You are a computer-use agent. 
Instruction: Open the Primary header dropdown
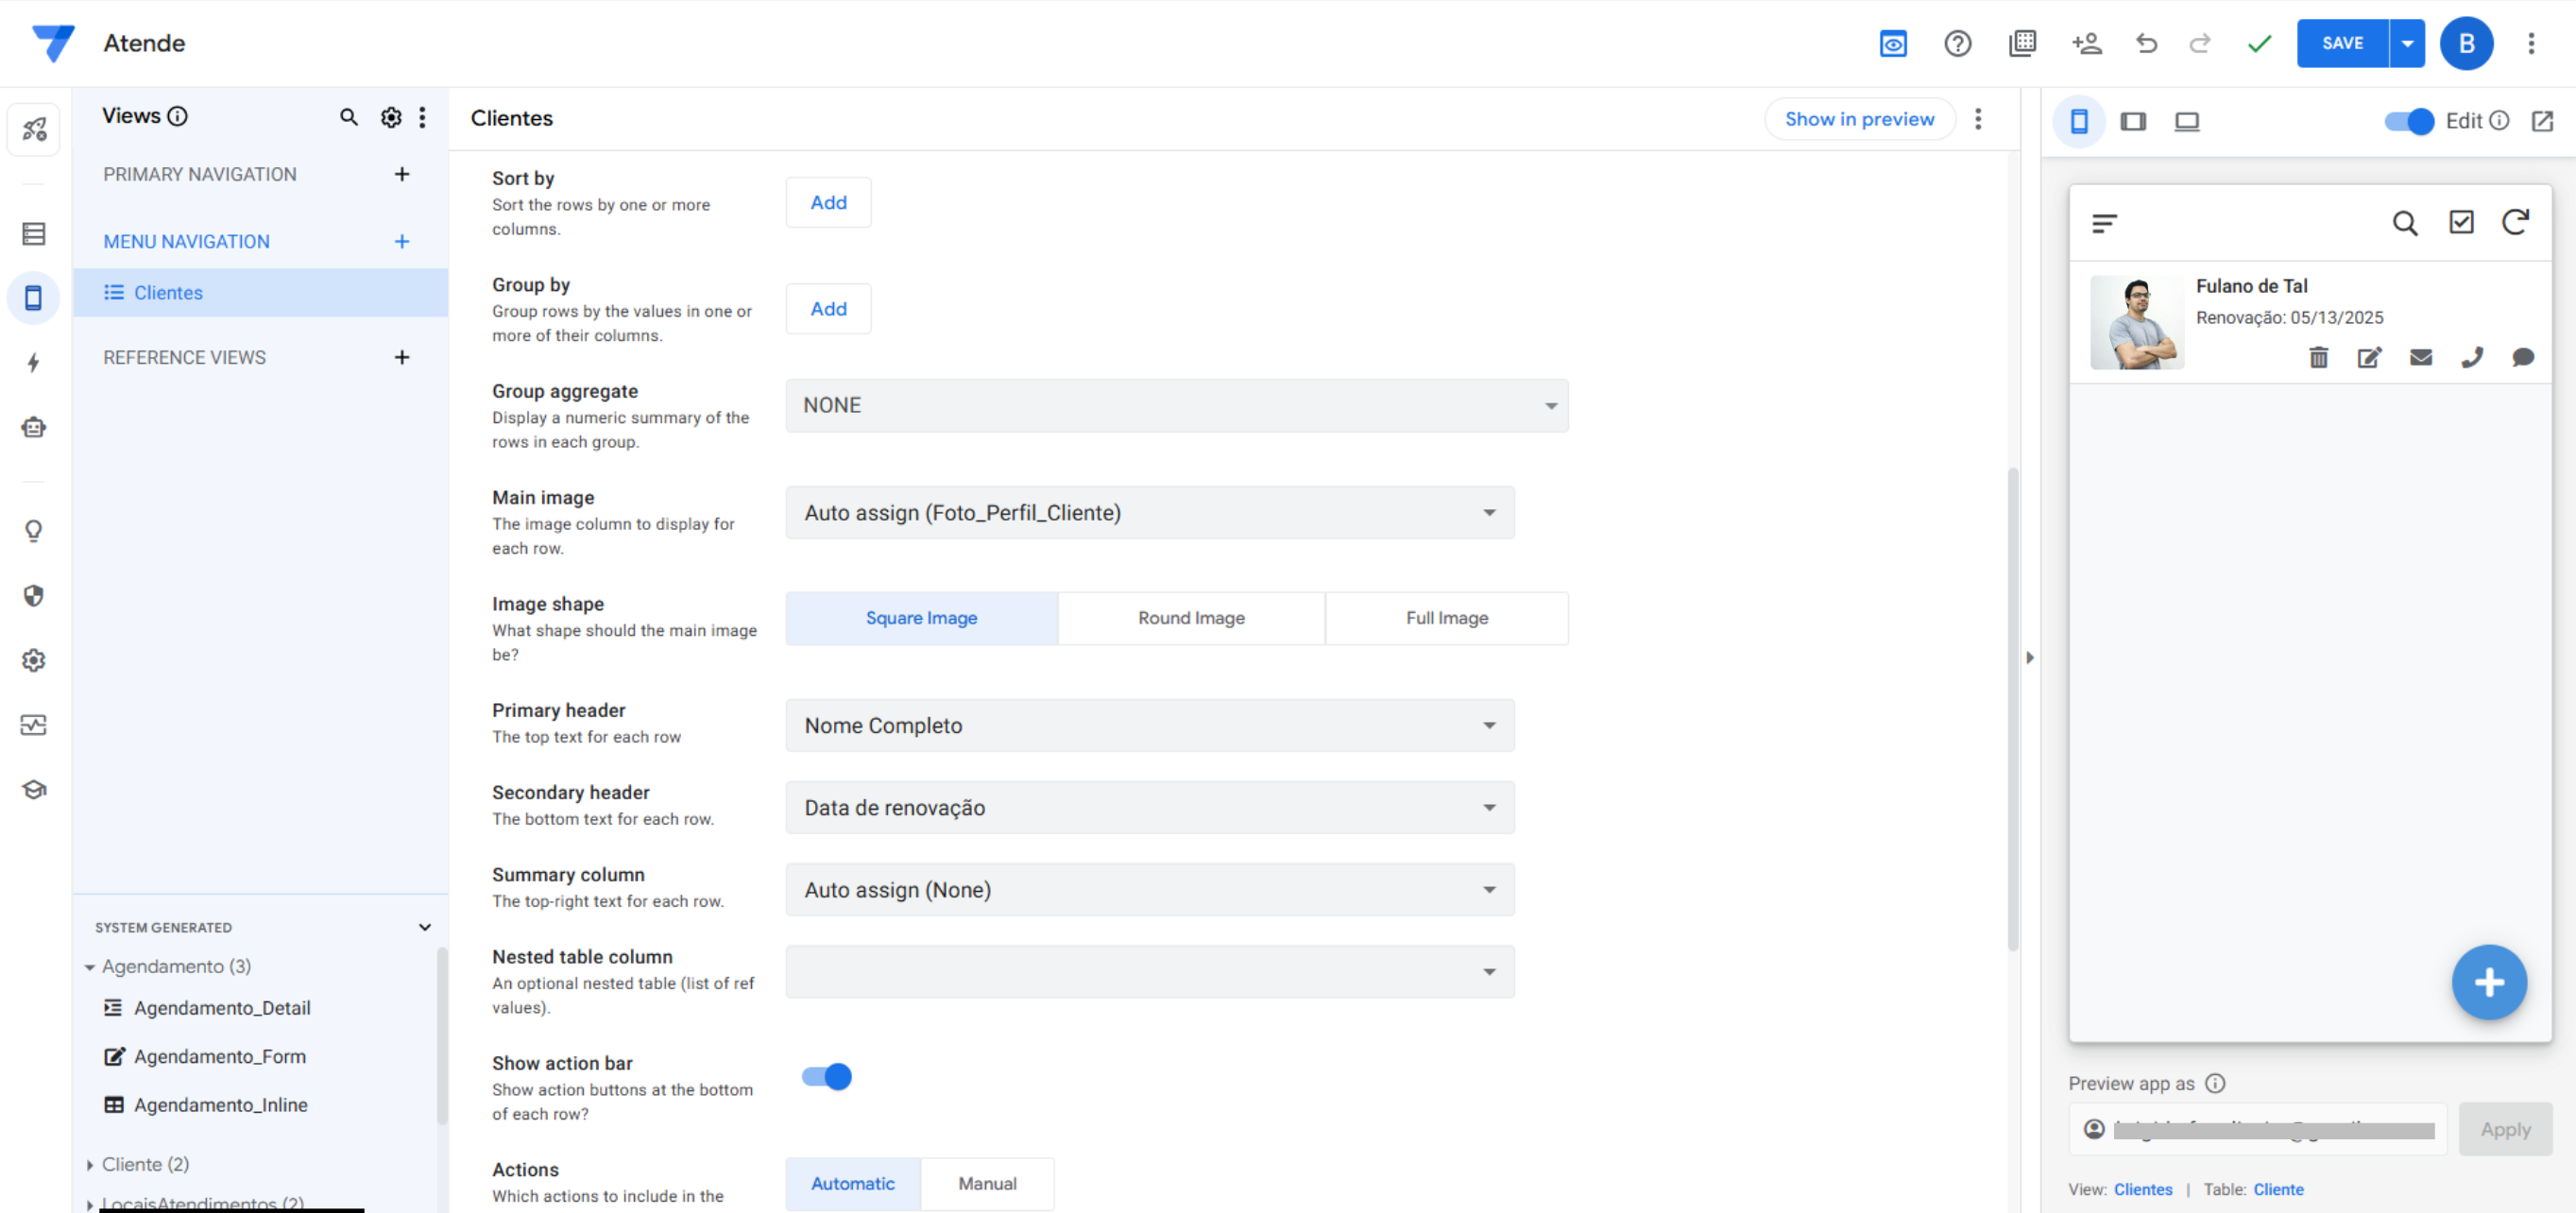(x=1148, y=725)
